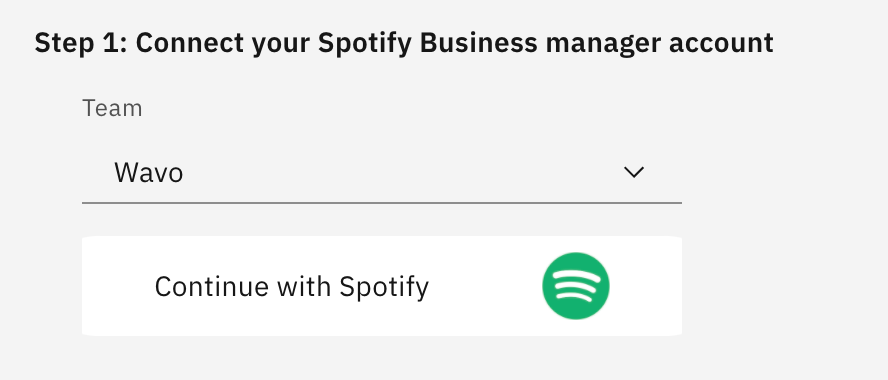Click the Step 1 heading text
The image size is (888, 380).
(x=404, y=43)
